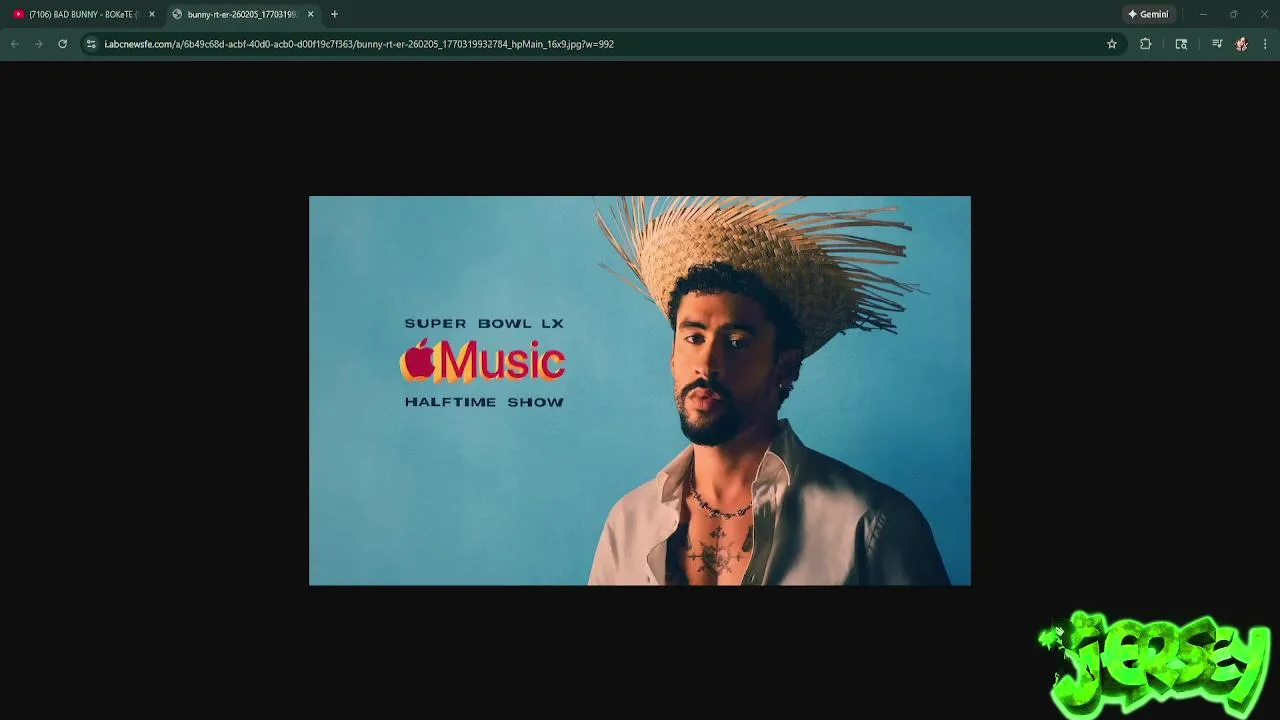
Task: Go back to the previous page
Action: pyautogui.click(x=15, y=44)
